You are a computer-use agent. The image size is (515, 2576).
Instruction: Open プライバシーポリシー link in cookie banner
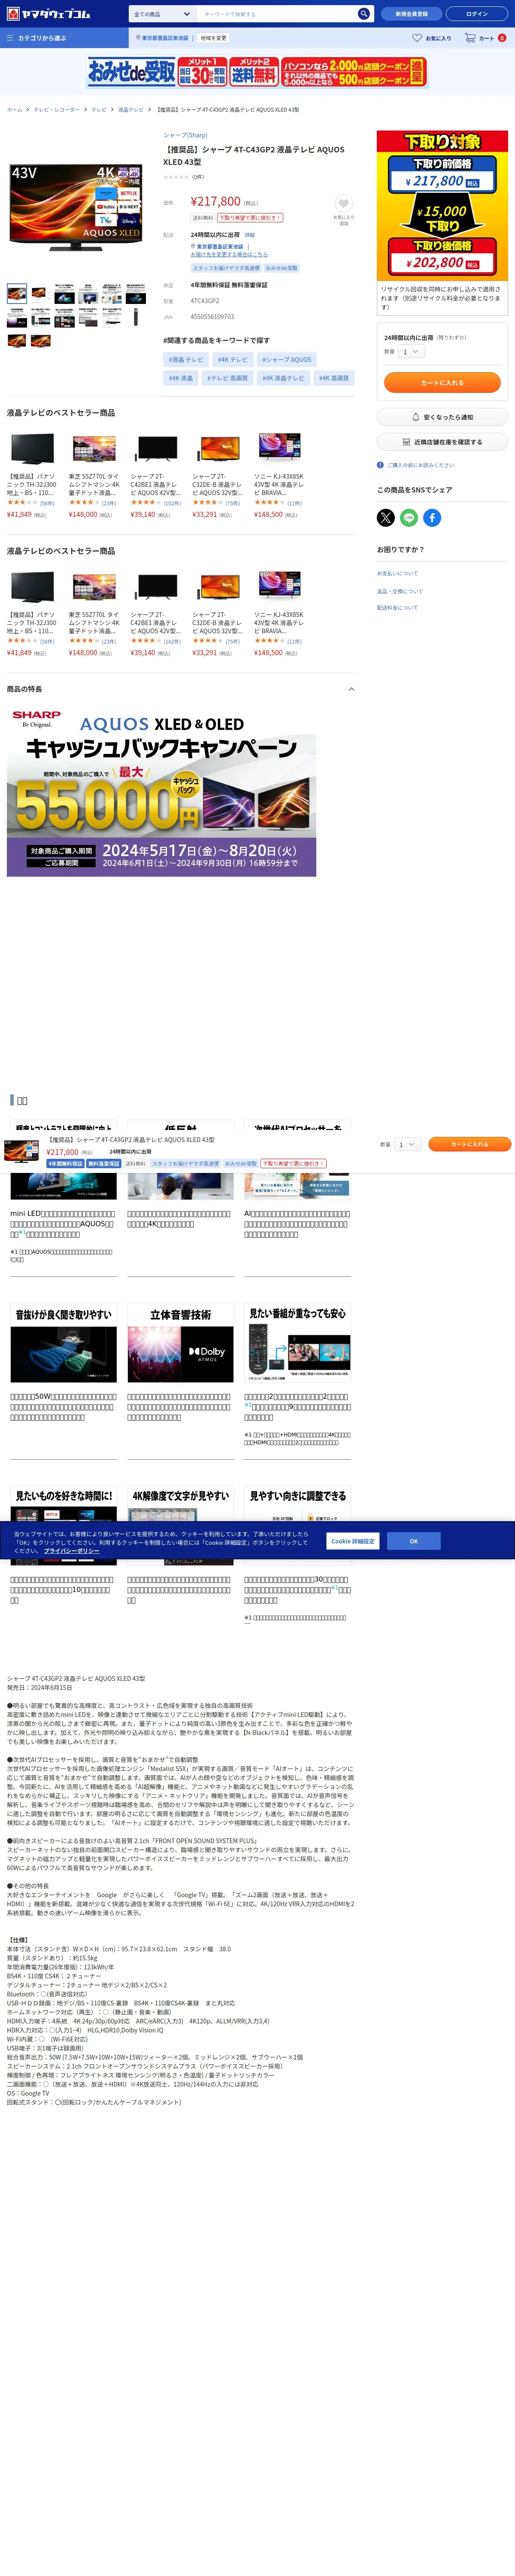(x=71, y=1551)
